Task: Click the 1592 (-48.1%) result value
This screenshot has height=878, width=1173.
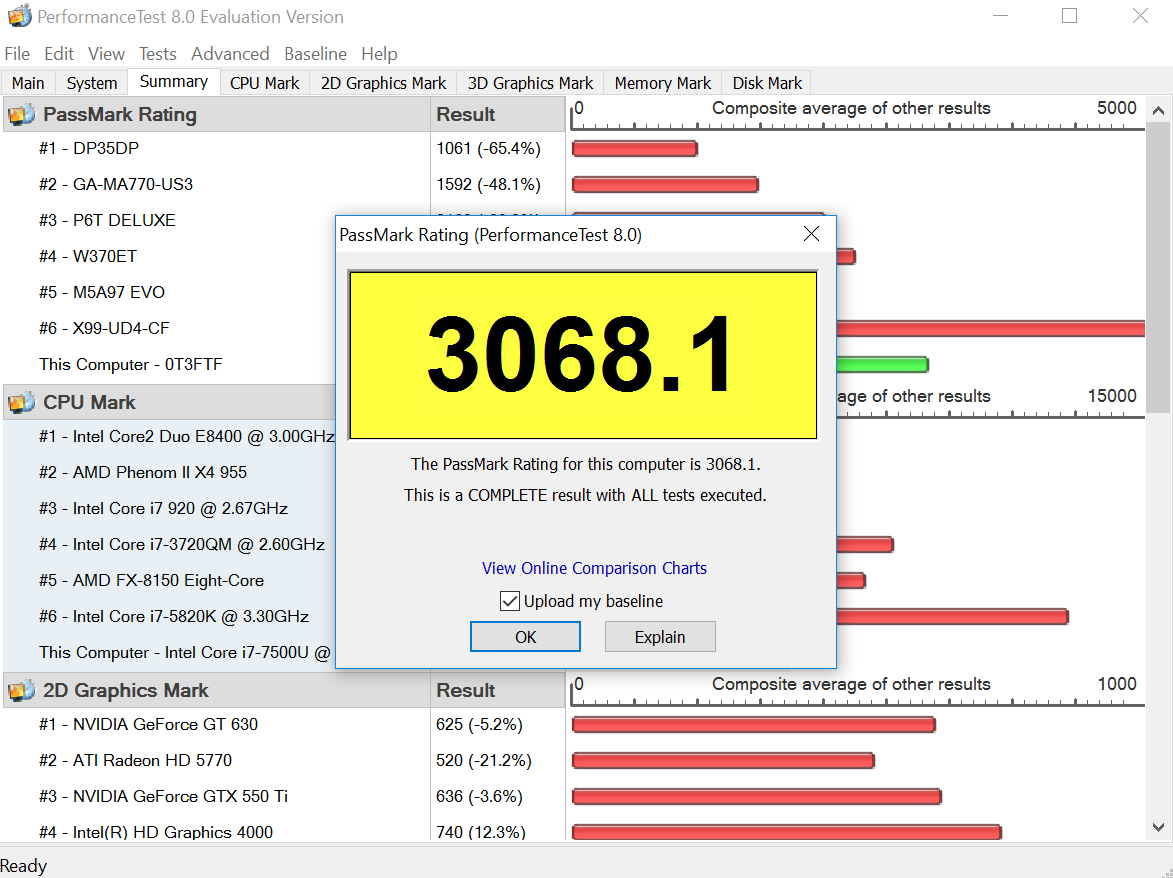Action: pos(489,184)
